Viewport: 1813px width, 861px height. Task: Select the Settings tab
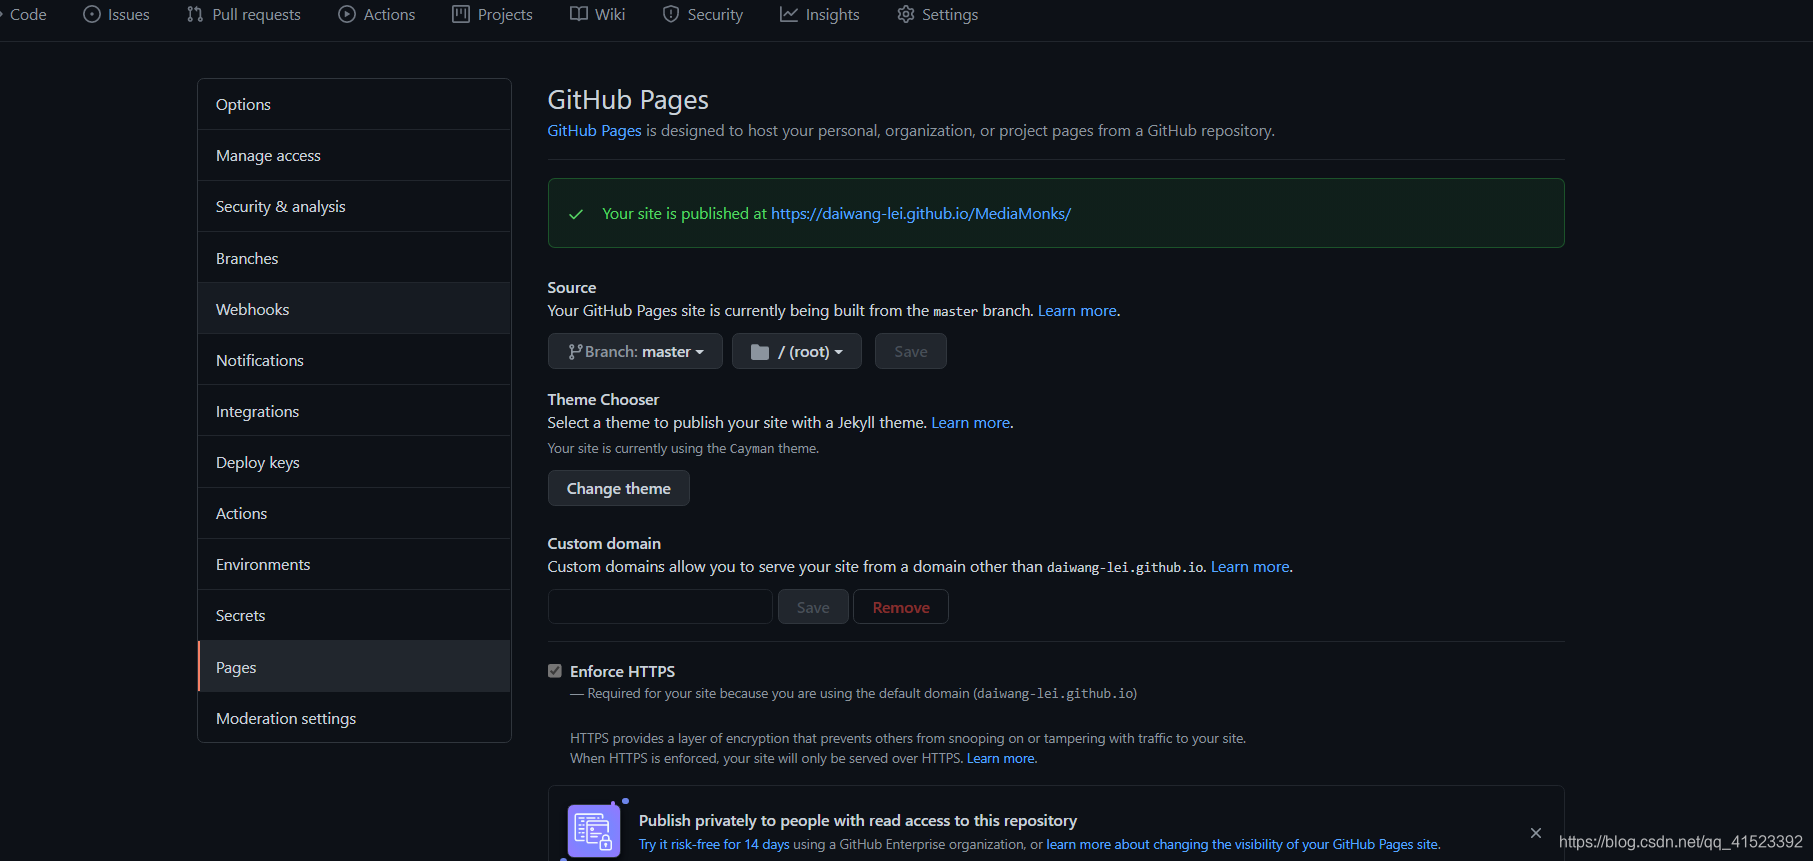(x=938, y=14)
